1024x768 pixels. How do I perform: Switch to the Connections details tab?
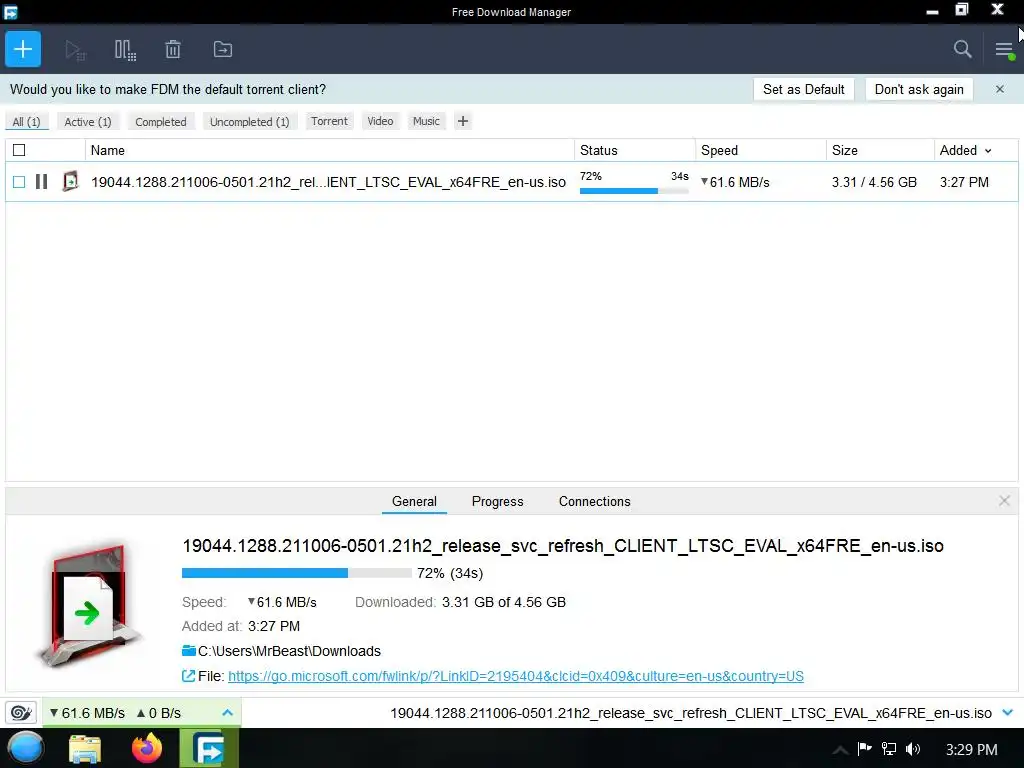coord(594,501)
